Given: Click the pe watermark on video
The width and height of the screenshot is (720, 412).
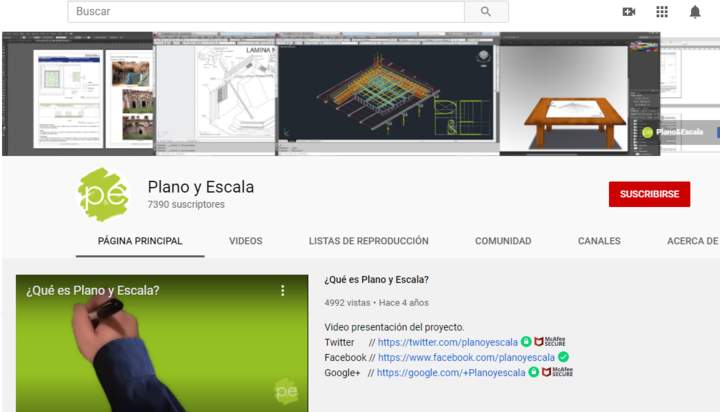Looking at the screenshot, I should [x=286, y=390].
